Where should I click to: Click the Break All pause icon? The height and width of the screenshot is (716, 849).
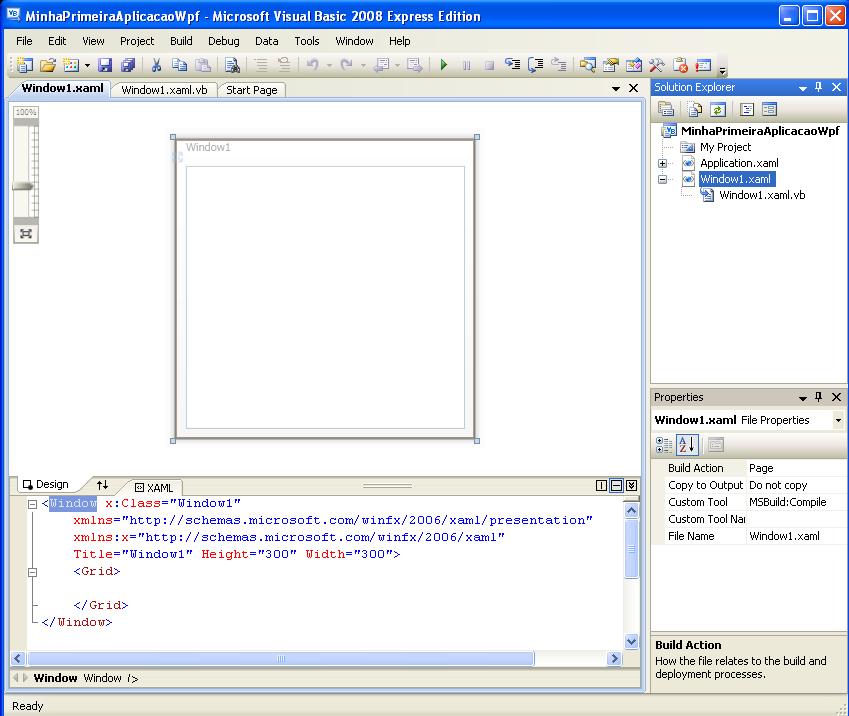pos(467,66)
